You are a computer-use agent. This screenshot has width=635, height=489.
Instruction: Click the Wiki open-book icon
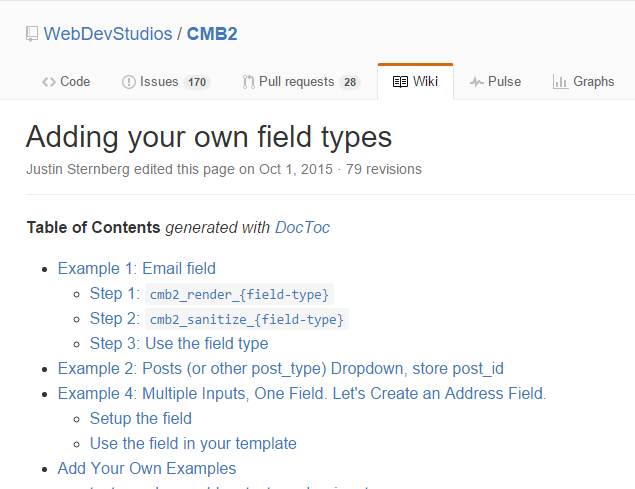click(x=400, y=82)
